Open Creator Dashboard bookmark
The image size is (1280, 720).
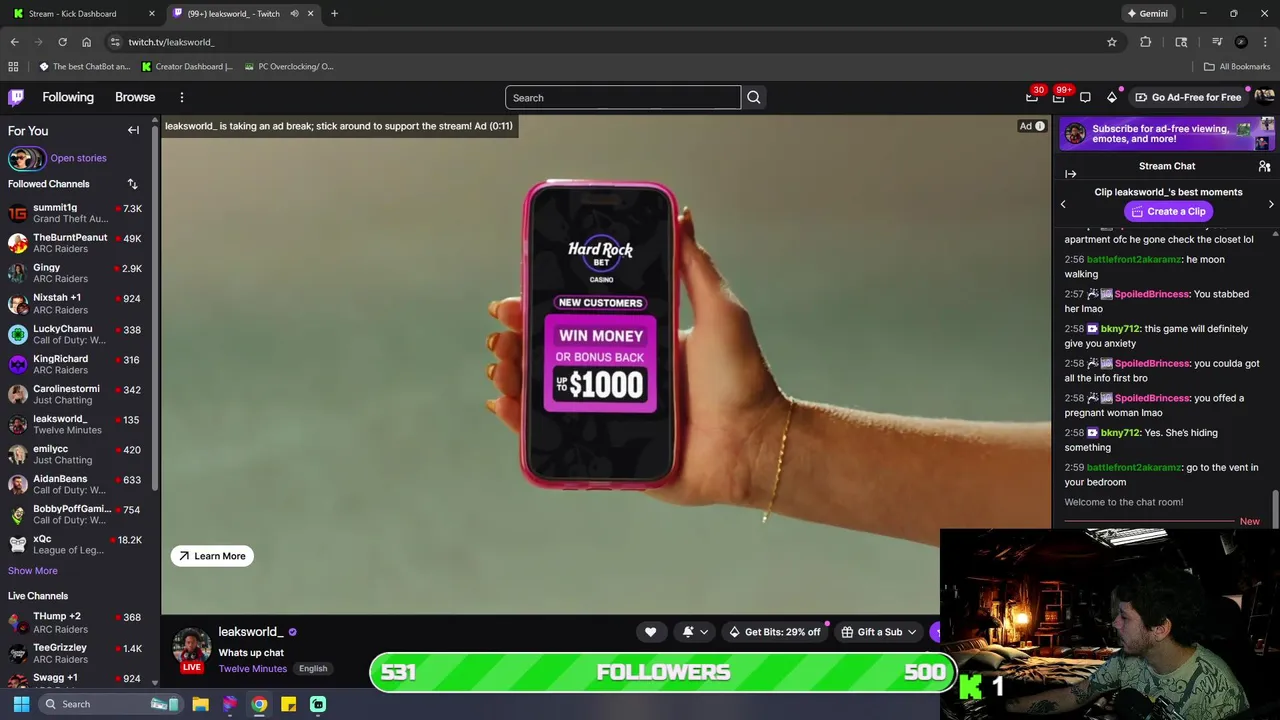click(187, 67)
